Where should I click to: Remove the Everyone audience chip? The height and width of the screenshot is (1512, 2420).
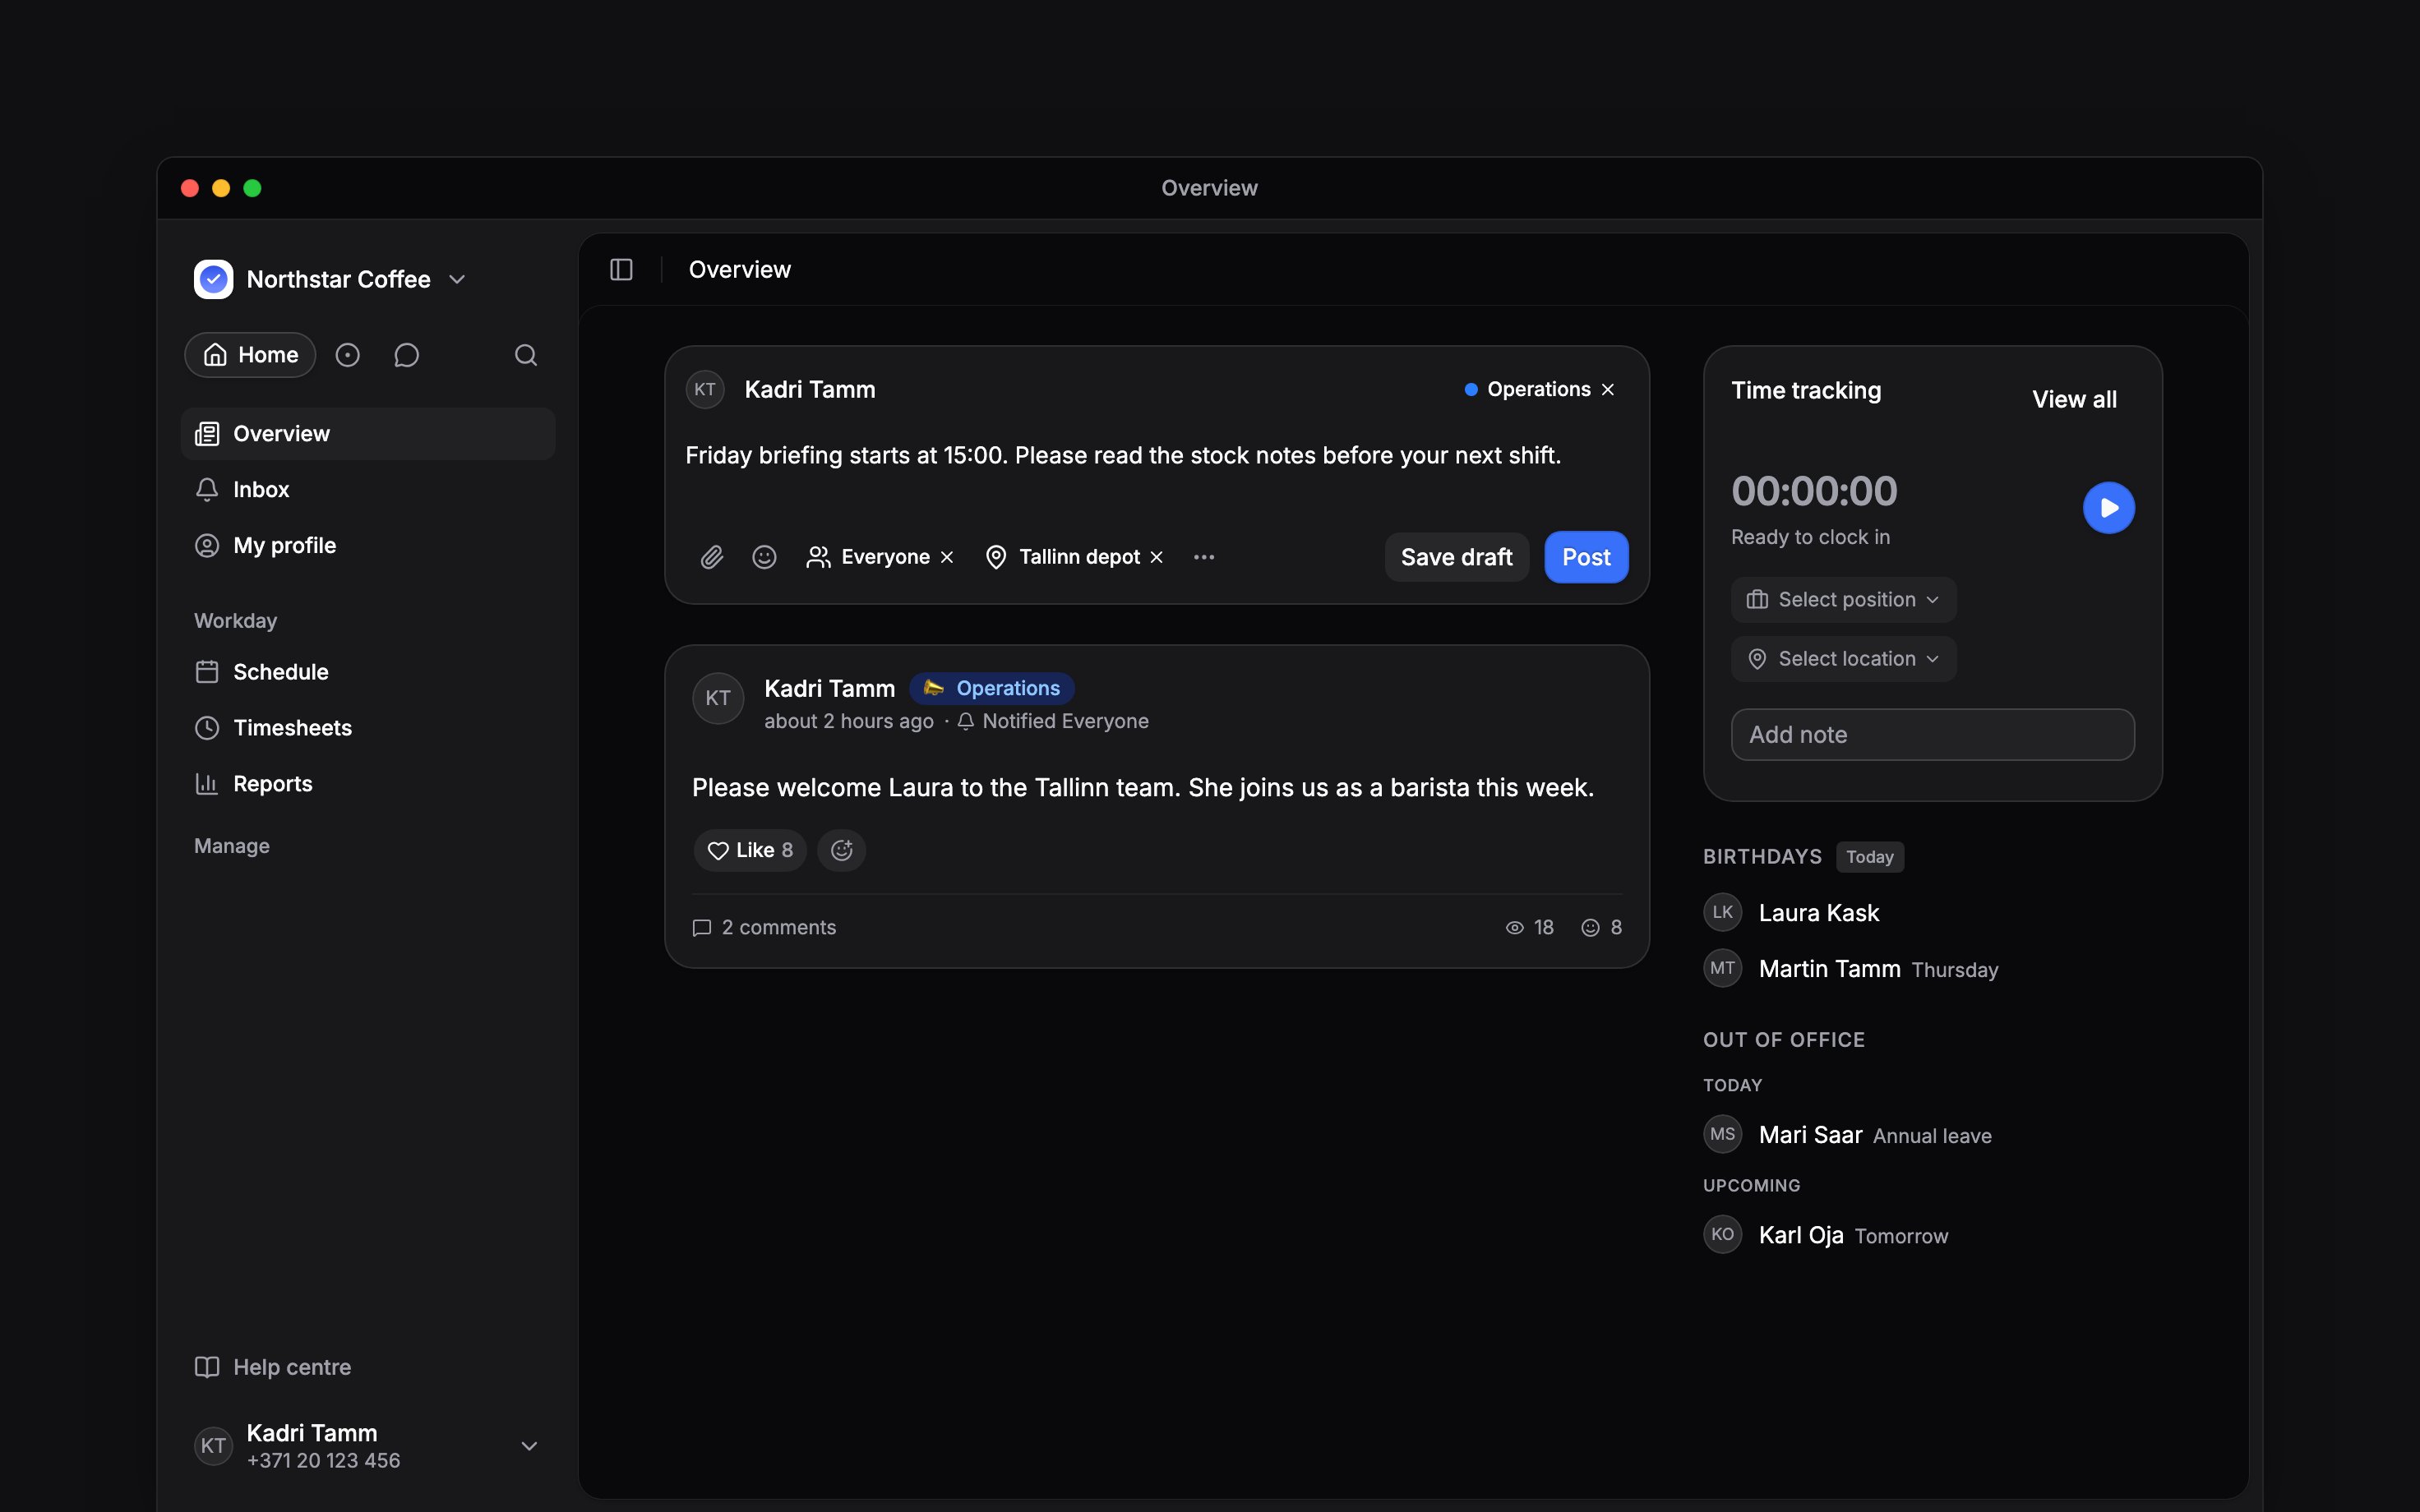pos(947,557)
